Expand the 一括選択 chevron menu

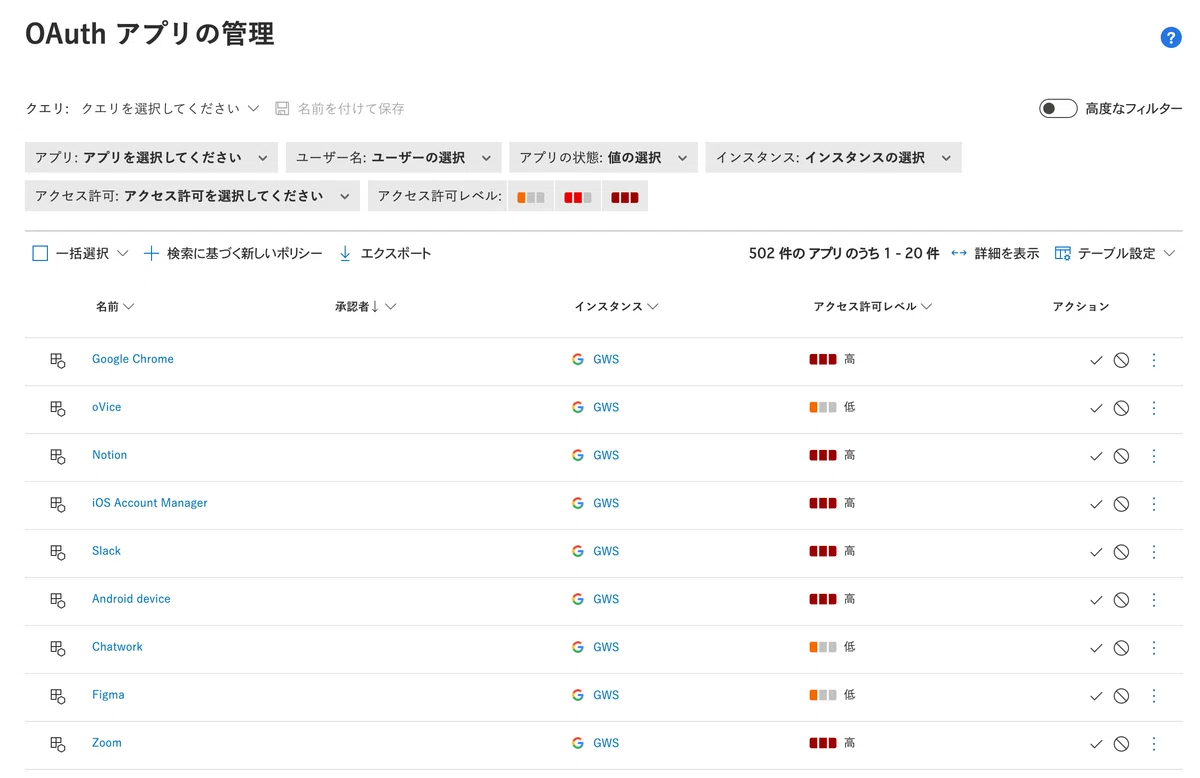coord(123,254)
